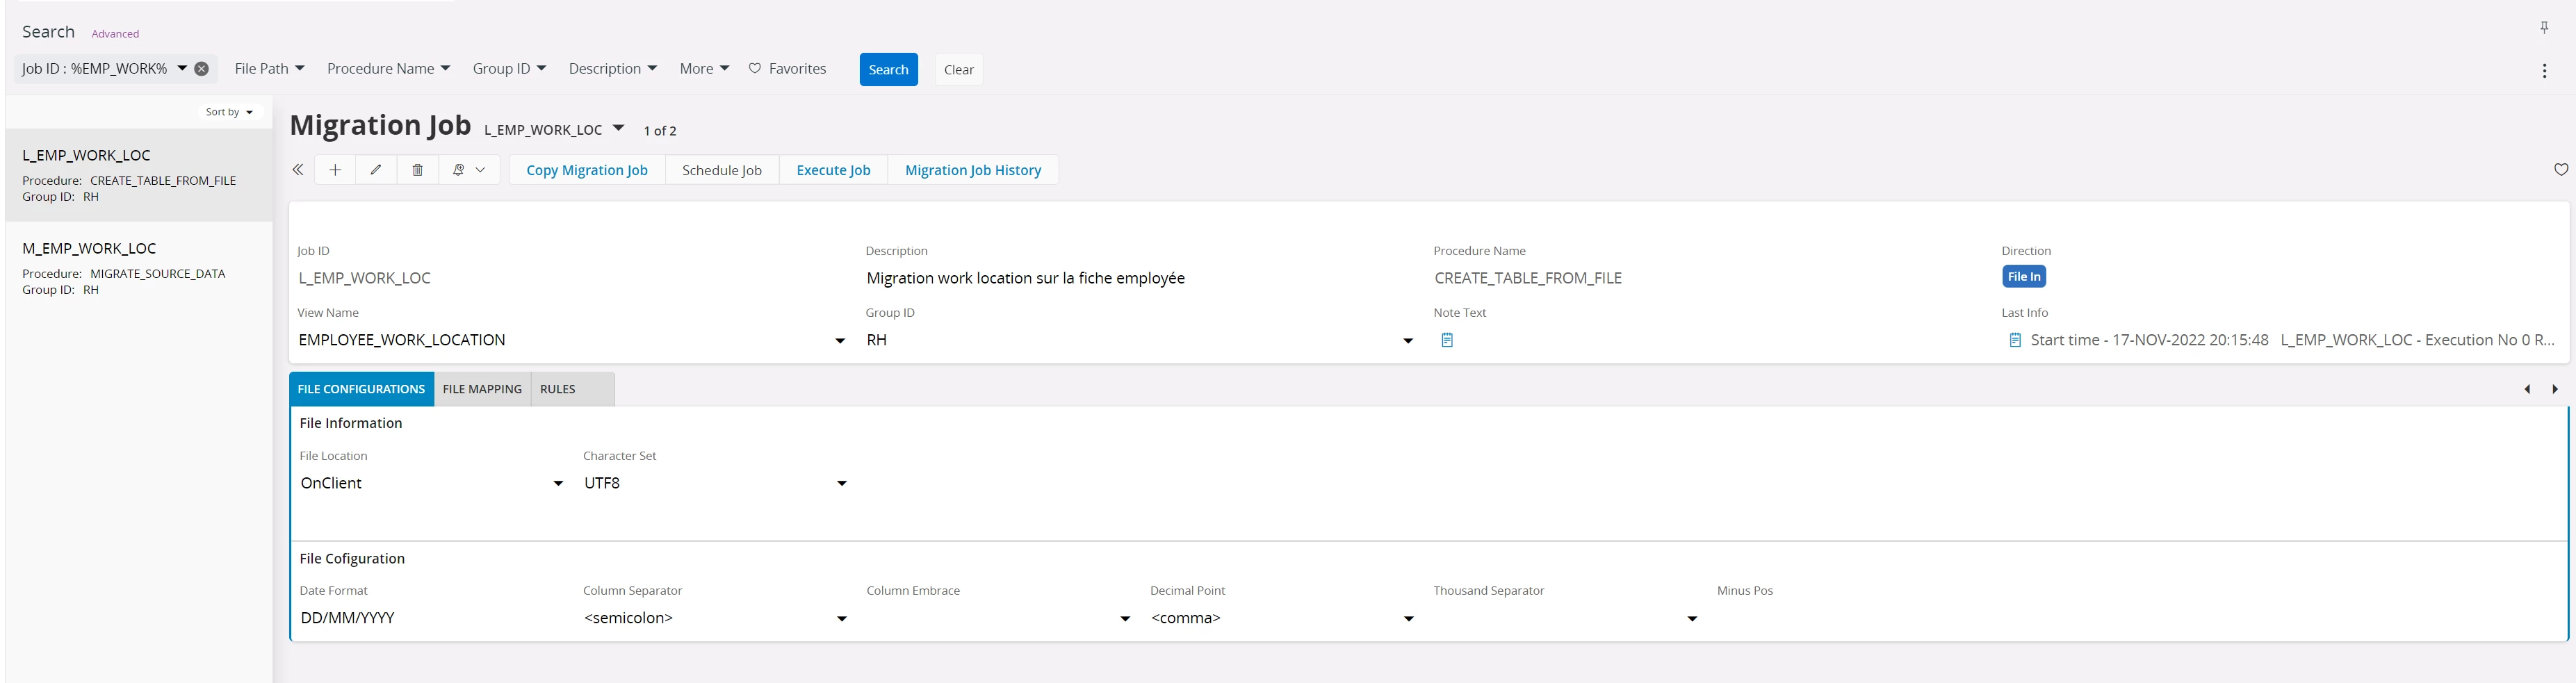This screenshot has height=683, width=2576.
Task: Click the Description field text
Action: (x=1025, y=278)
